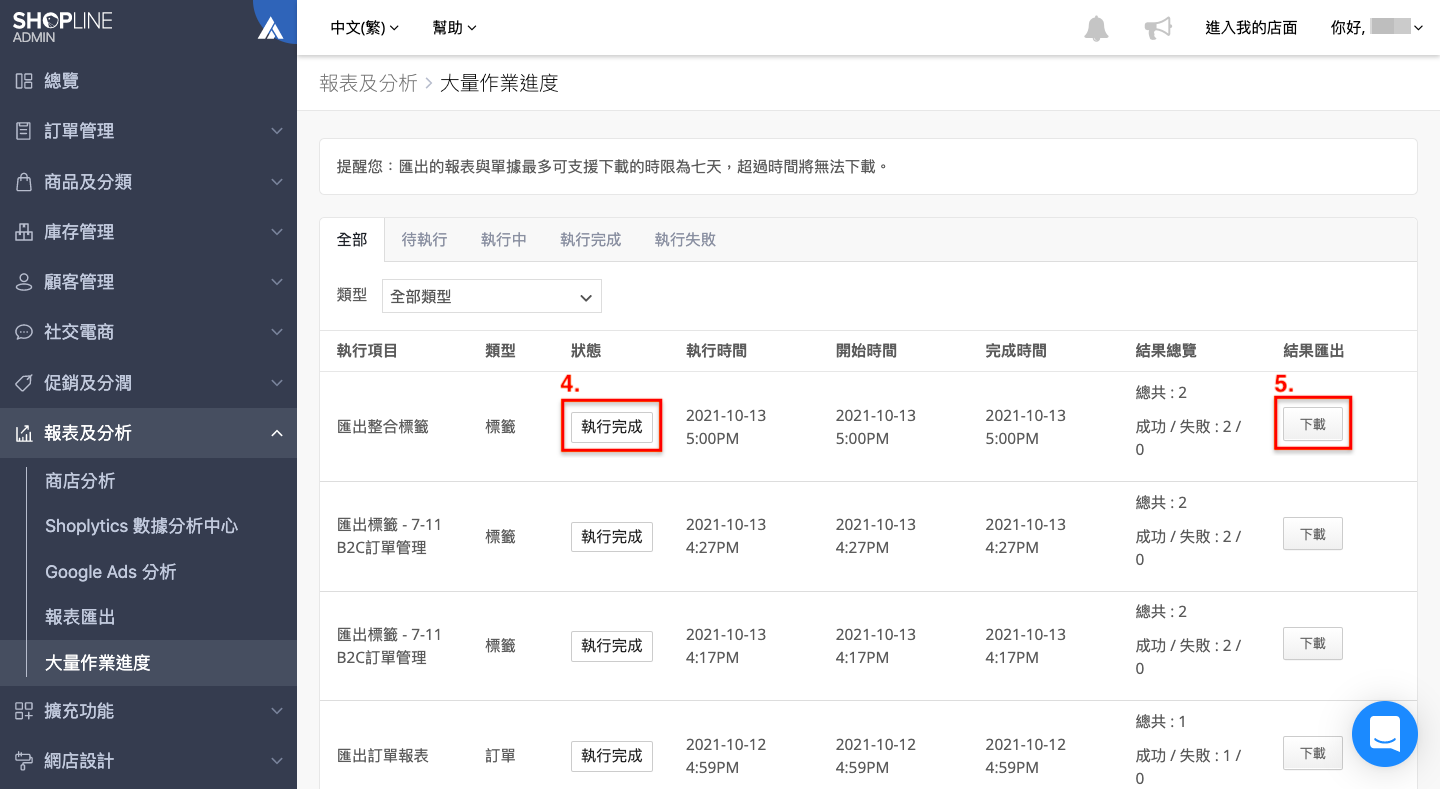
Task: Open the live chat bubble icon
Action: (1385, 734)
